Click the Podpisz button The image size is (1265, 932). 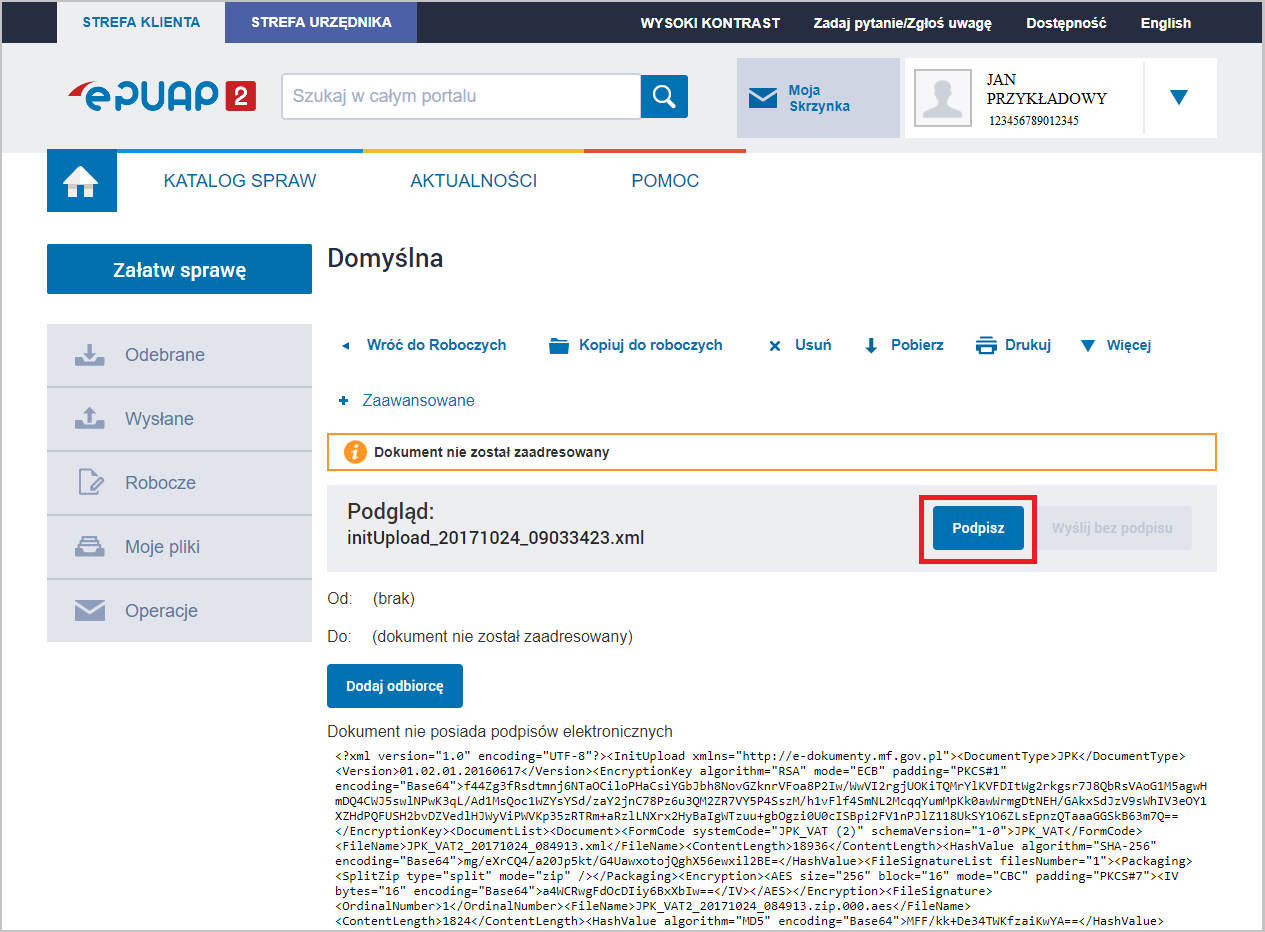click(976, 527)
